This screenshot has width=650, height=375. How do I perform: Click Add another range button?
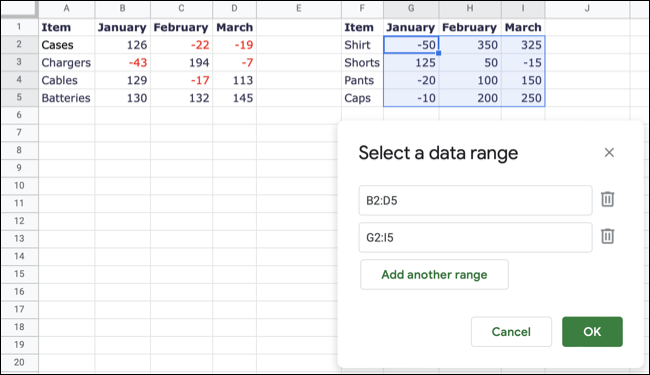(x=434, y=274)
